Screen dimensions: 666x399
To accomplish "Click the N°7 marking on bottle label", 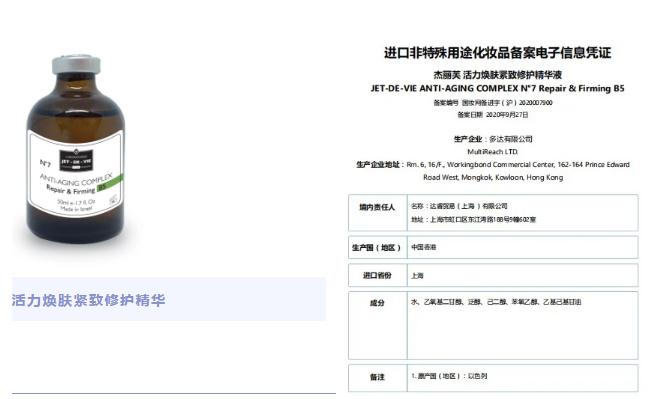I will 45,163.
